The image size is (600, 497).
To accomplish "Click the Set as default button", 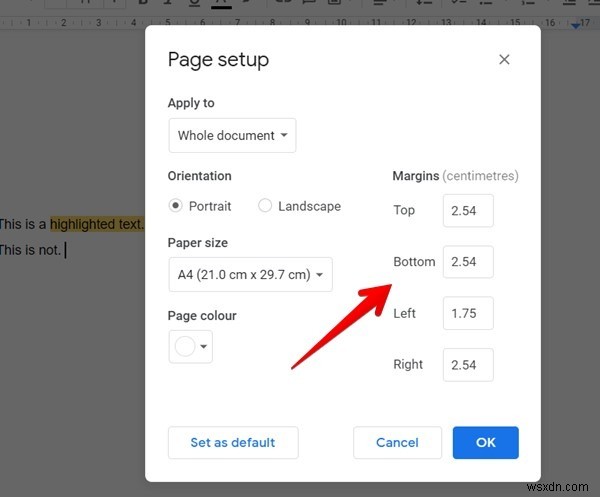I will pyautogui.click(x=233, y=443).
